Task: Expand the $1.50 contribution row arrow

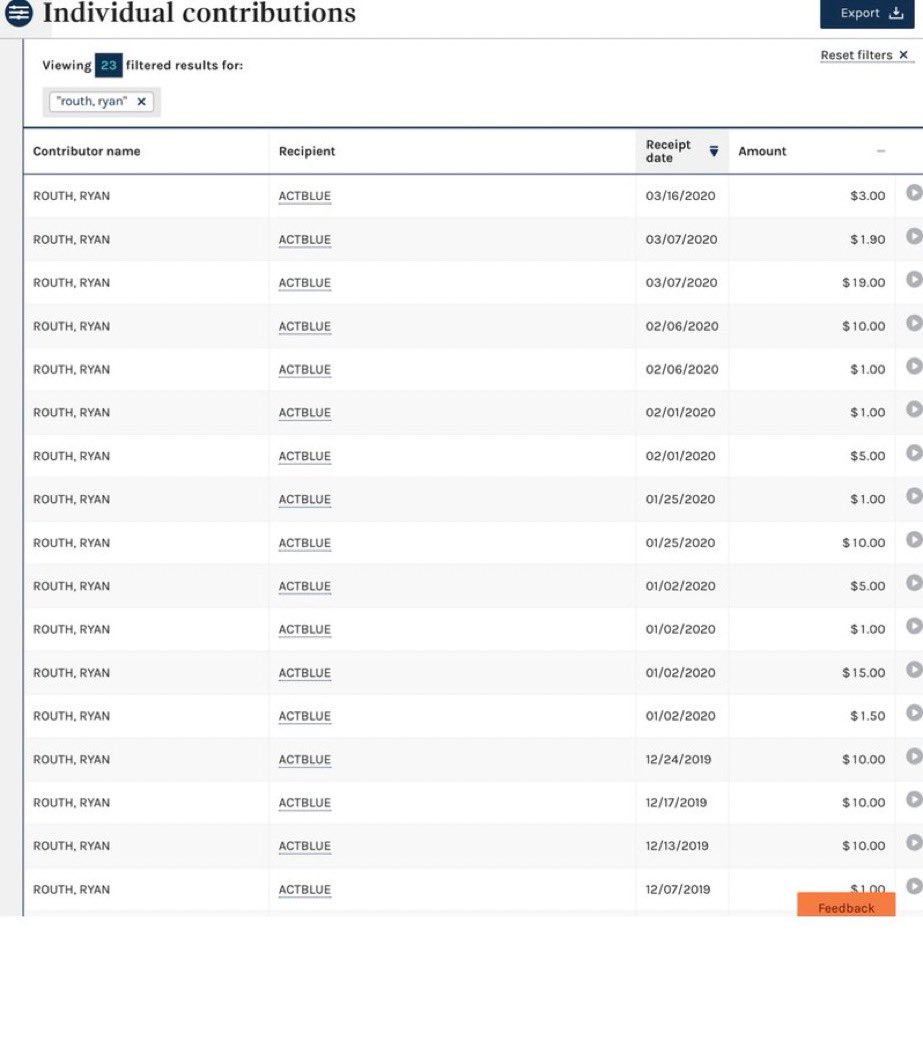Action: tap(914, 712)
